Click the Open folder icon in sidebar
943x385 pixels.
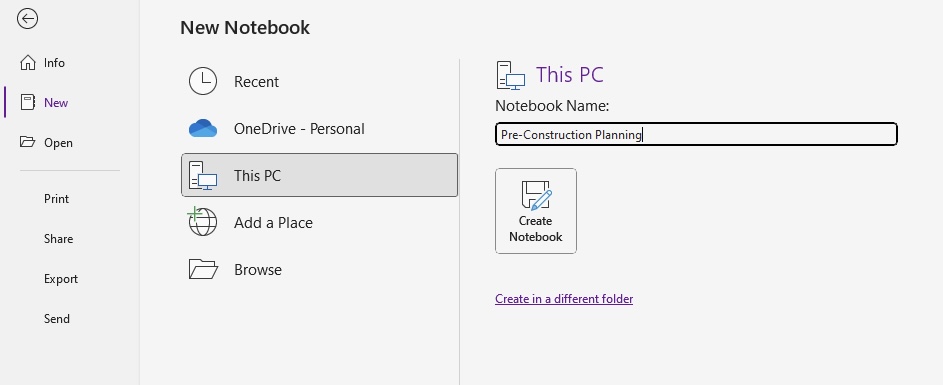coord(28,142)
